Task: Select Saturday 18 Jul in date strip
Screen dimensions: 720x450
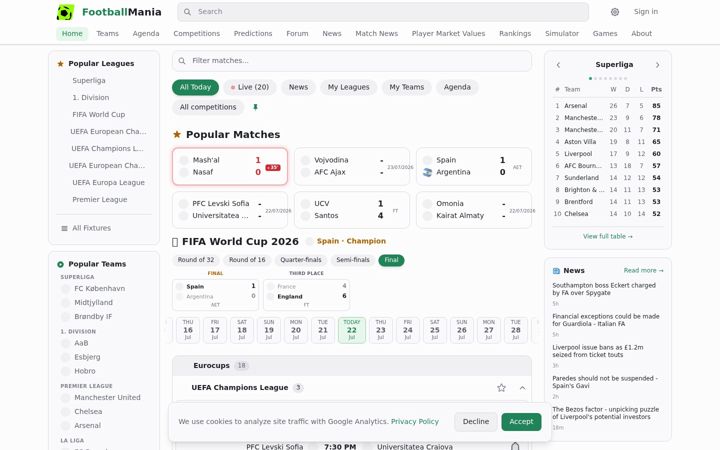Action: [242, 330]
